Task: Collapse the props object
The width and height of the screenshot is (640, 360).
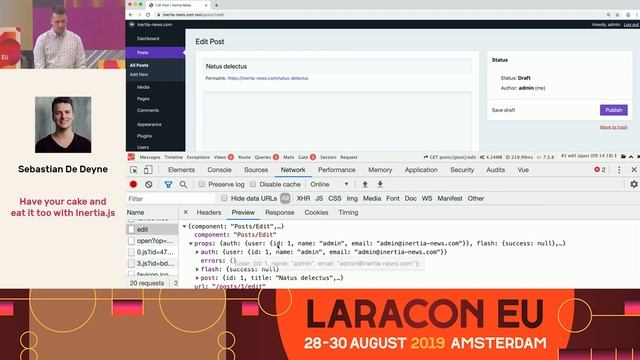Action: [x=191, y=244]
